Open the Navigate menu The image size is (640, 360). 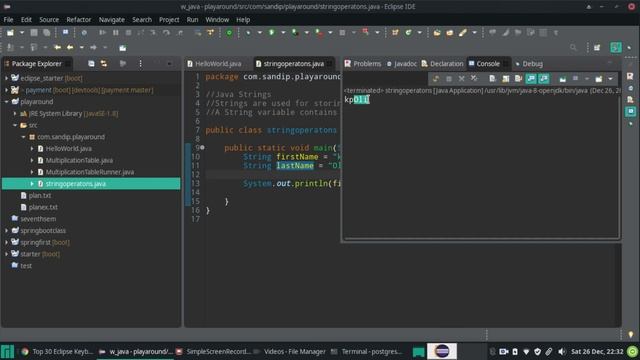[112, 20]
